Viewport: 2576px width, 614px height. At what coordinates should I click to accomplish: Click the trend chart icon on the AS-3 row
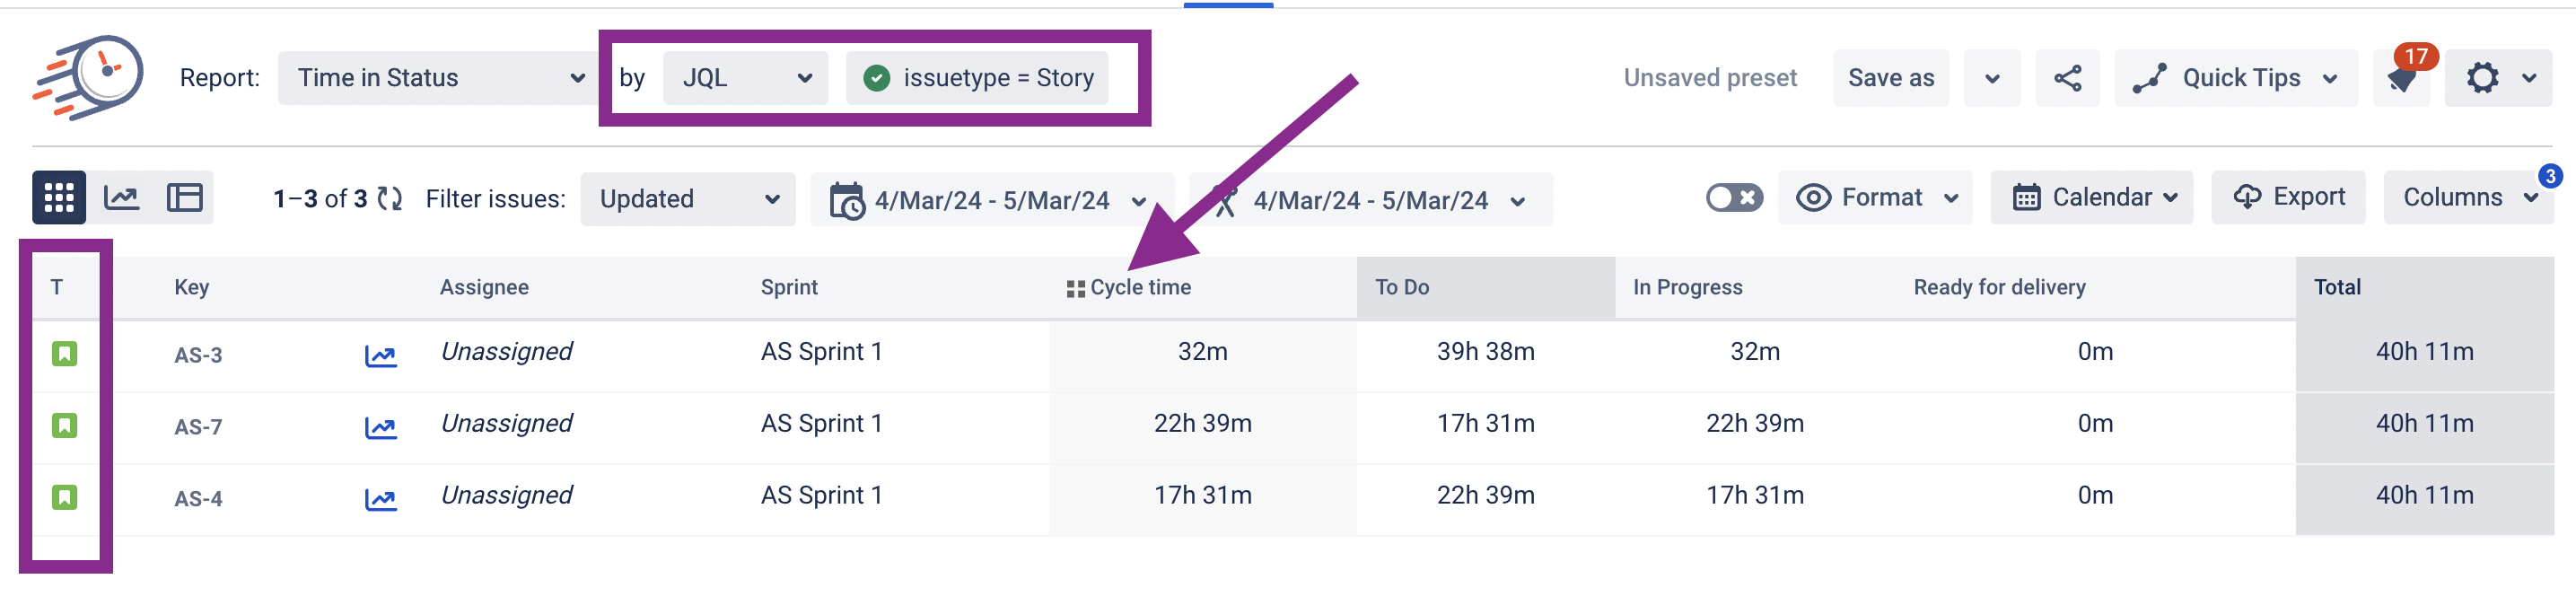point(382,354)
